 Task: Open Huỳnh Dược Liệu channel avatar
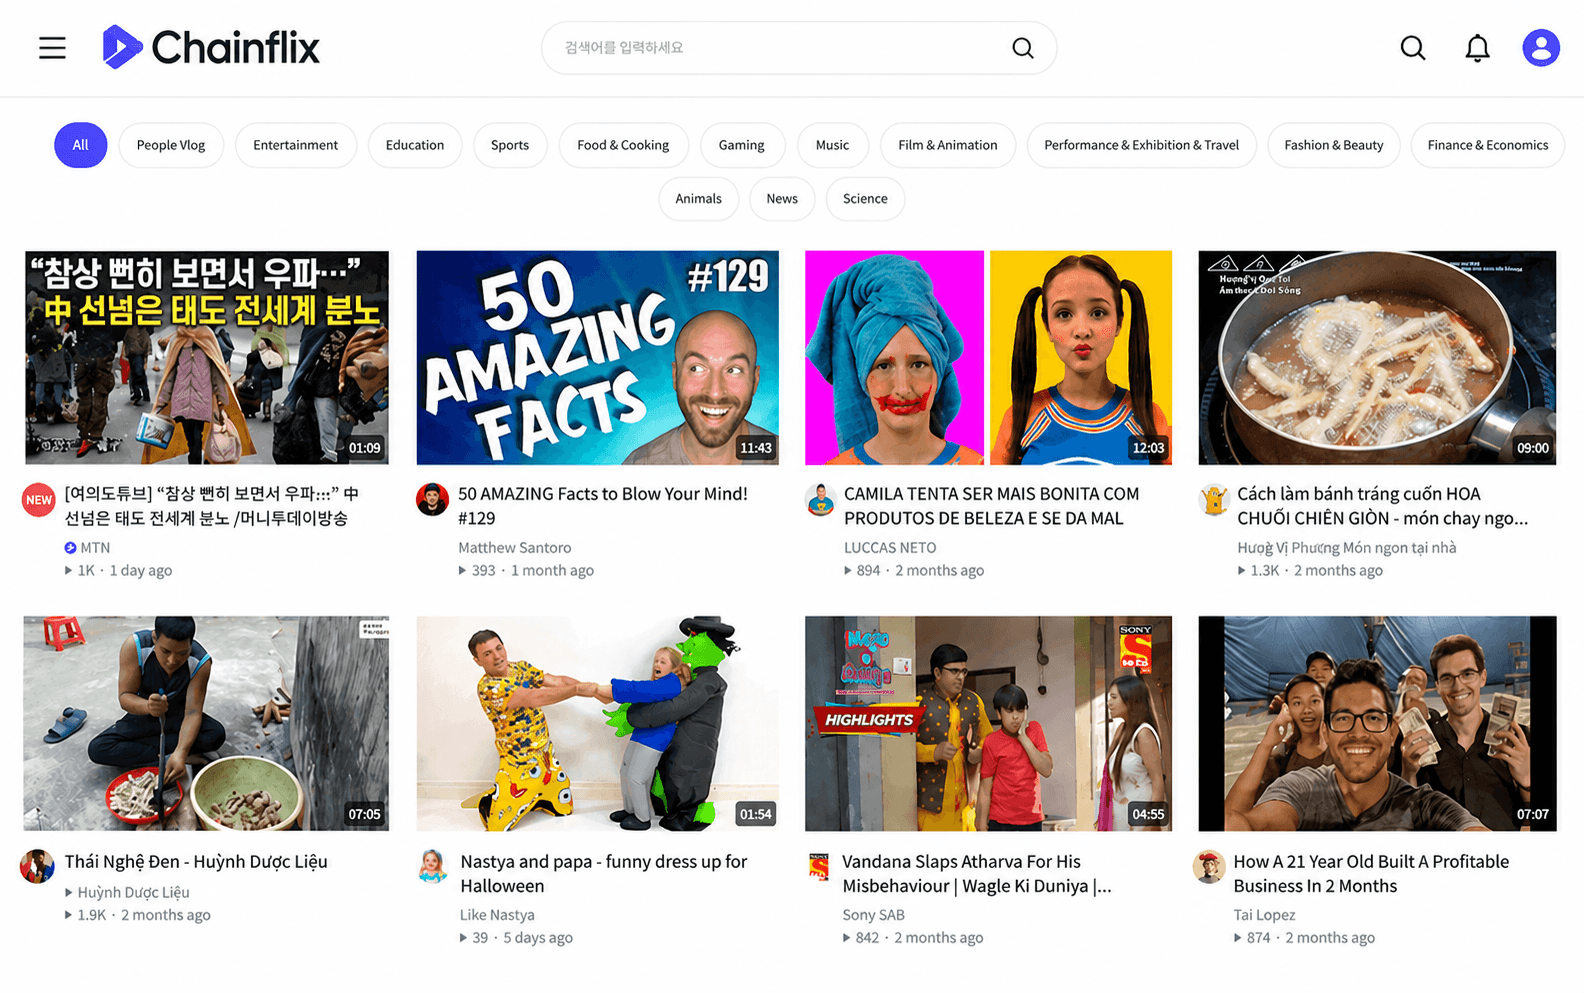coord(38,866)
